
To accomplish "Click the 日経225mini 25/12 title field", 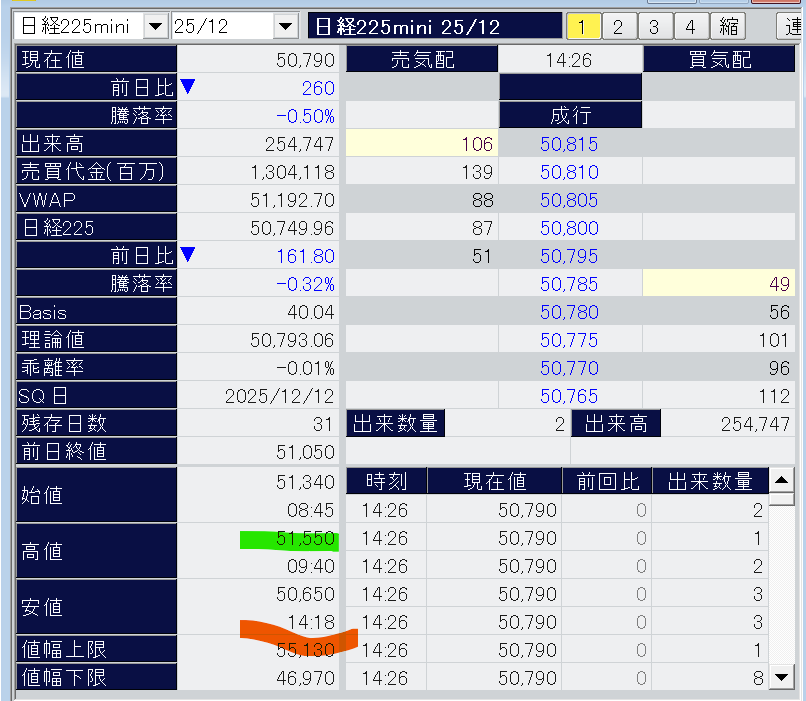I will [434, 26].
